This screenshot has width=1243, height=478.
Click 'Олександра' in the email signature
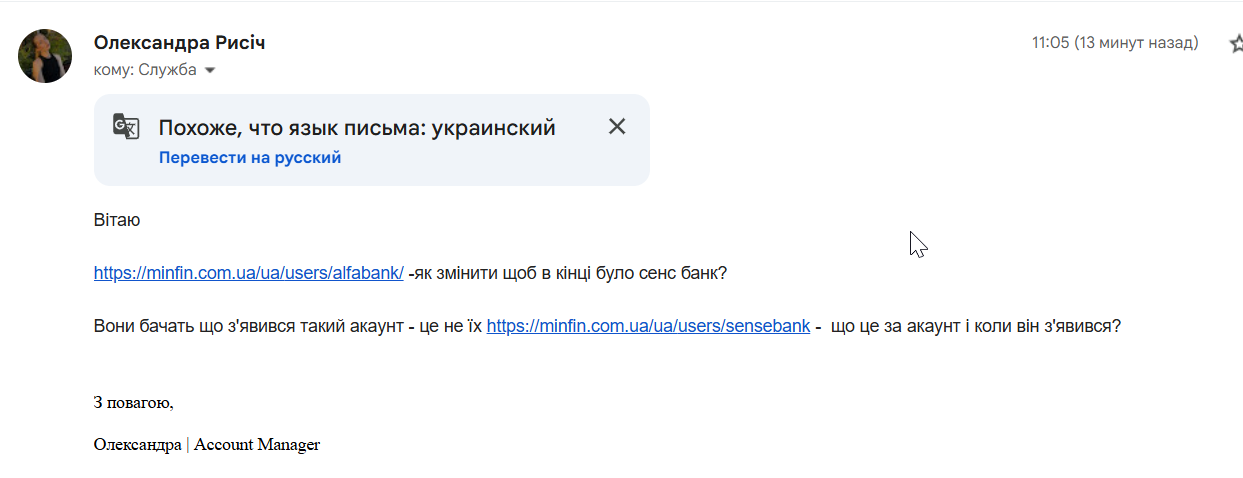coord(137,445)
